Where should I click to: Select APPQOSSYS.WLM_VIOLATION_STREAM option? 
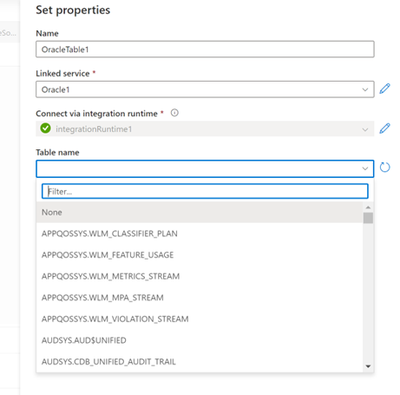[x=200, y=319]
